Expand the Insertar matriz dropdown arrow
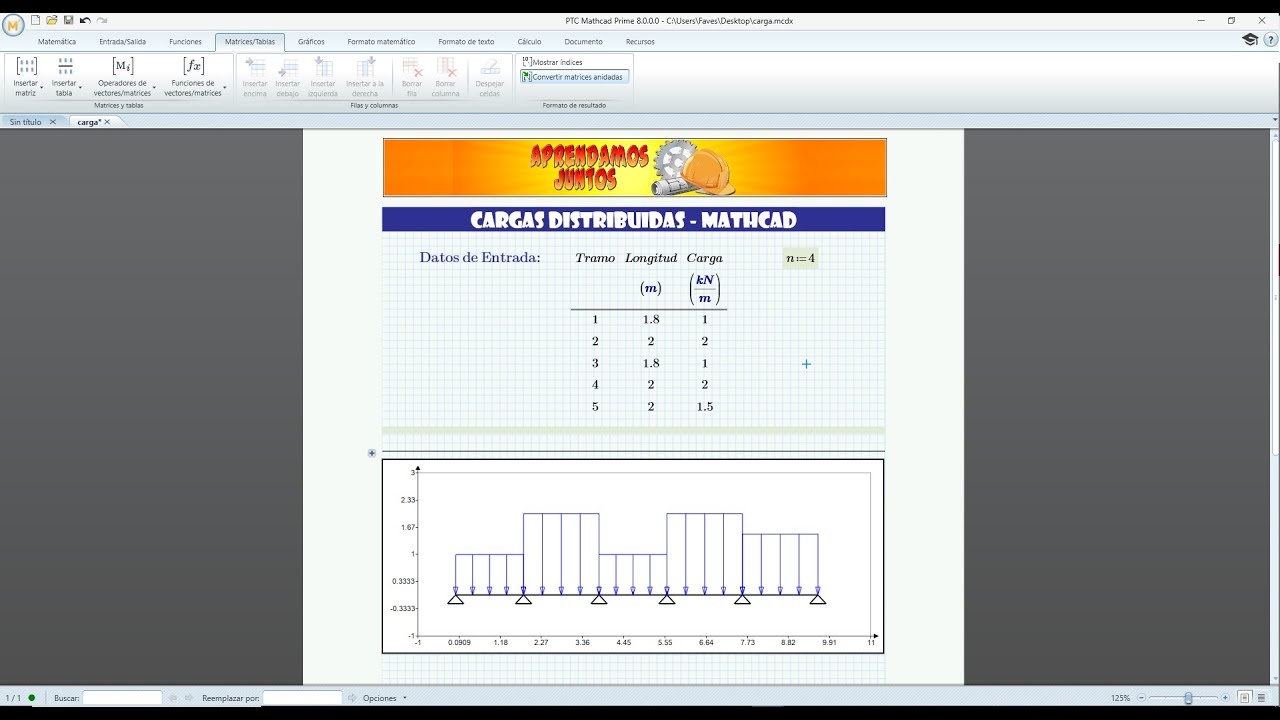Screen dimensions: 1280x720 pos(42,88)
